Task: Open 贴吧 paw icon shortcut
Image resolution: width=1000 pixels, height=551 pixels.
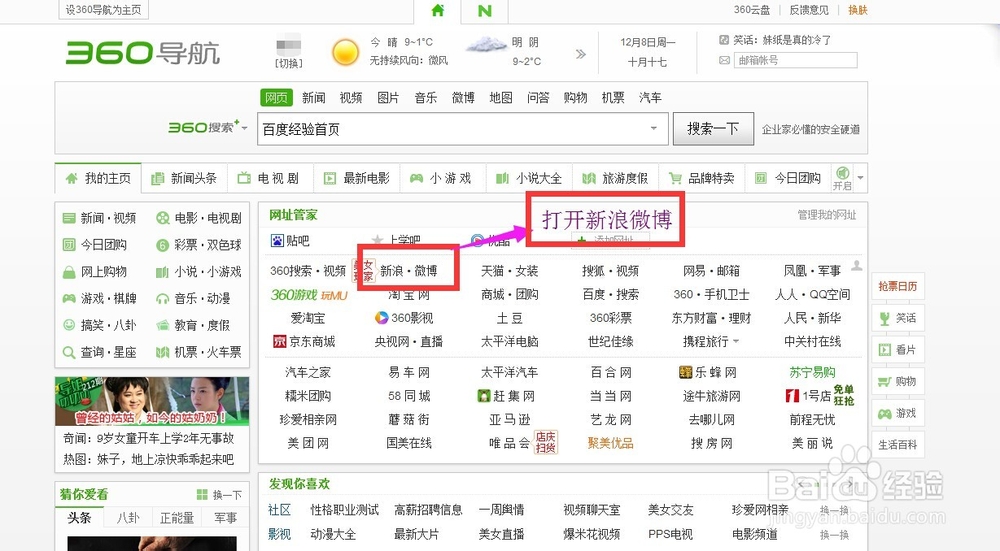Action: [277, 240]
